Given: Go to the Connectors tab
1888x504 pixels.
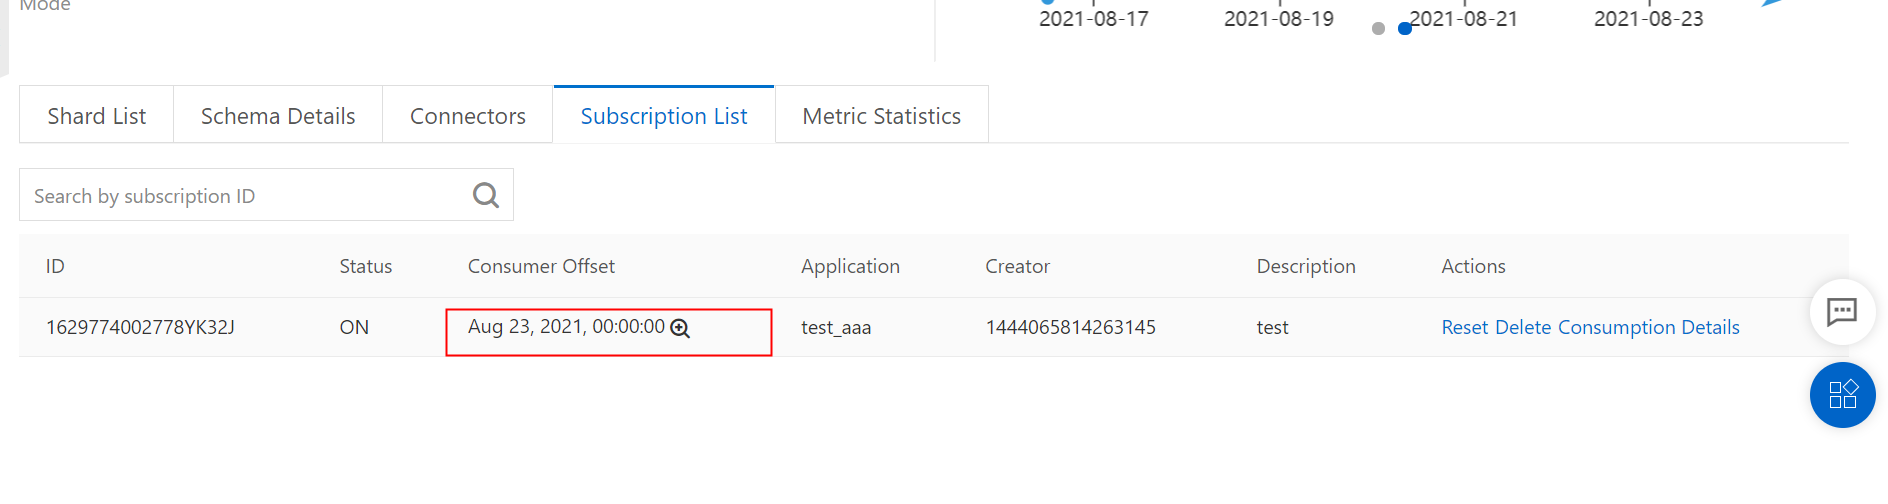Looking at the screenshot, I should pos(467,116).
